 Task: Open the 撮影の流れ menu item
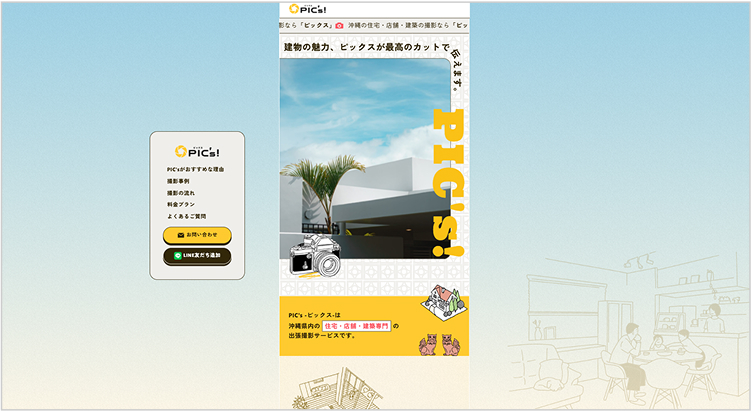[x=181, y=193]
